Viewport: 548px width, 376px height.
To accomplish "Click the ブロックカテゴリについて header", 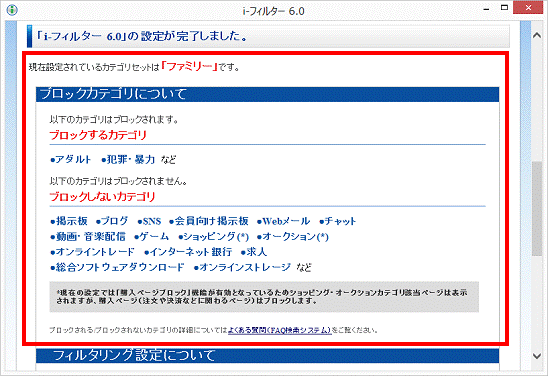I will click(x=267, y=94).
